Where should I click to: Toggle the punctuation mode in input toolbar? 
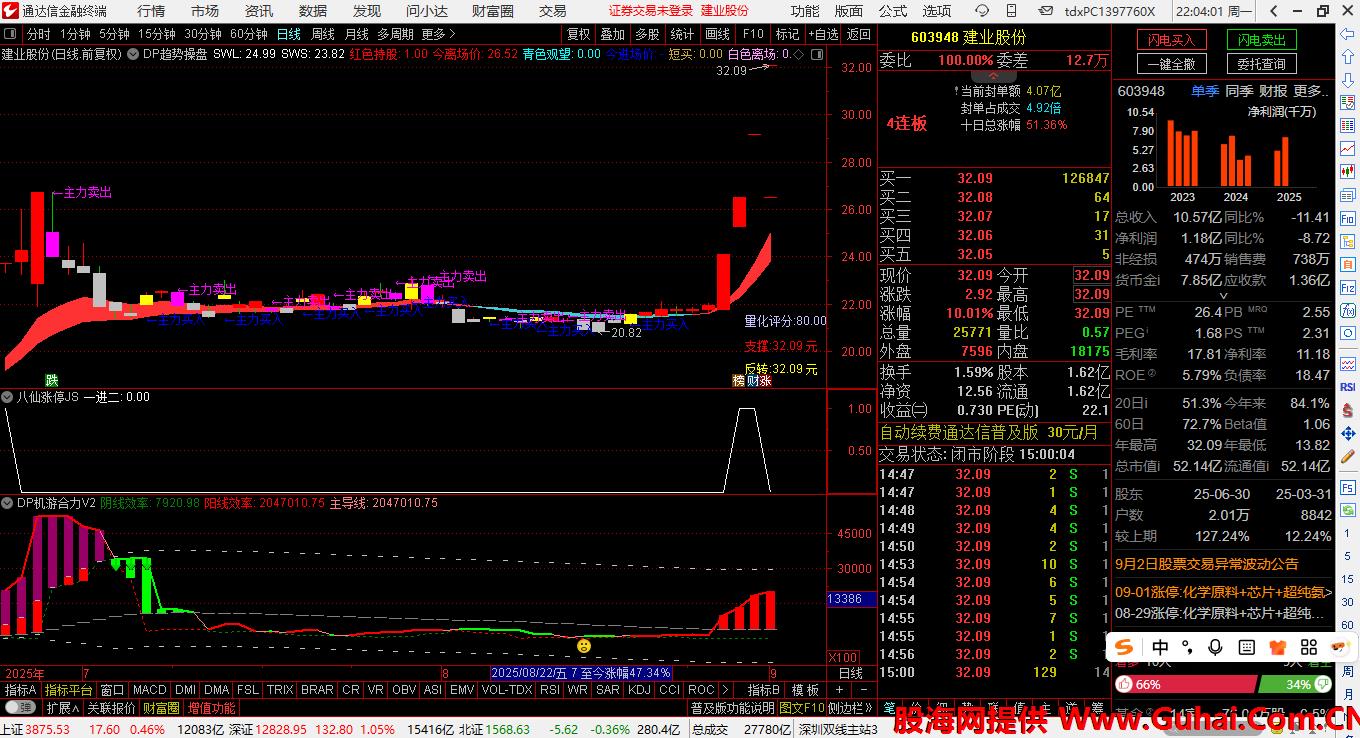click(x=1188, y=646)
